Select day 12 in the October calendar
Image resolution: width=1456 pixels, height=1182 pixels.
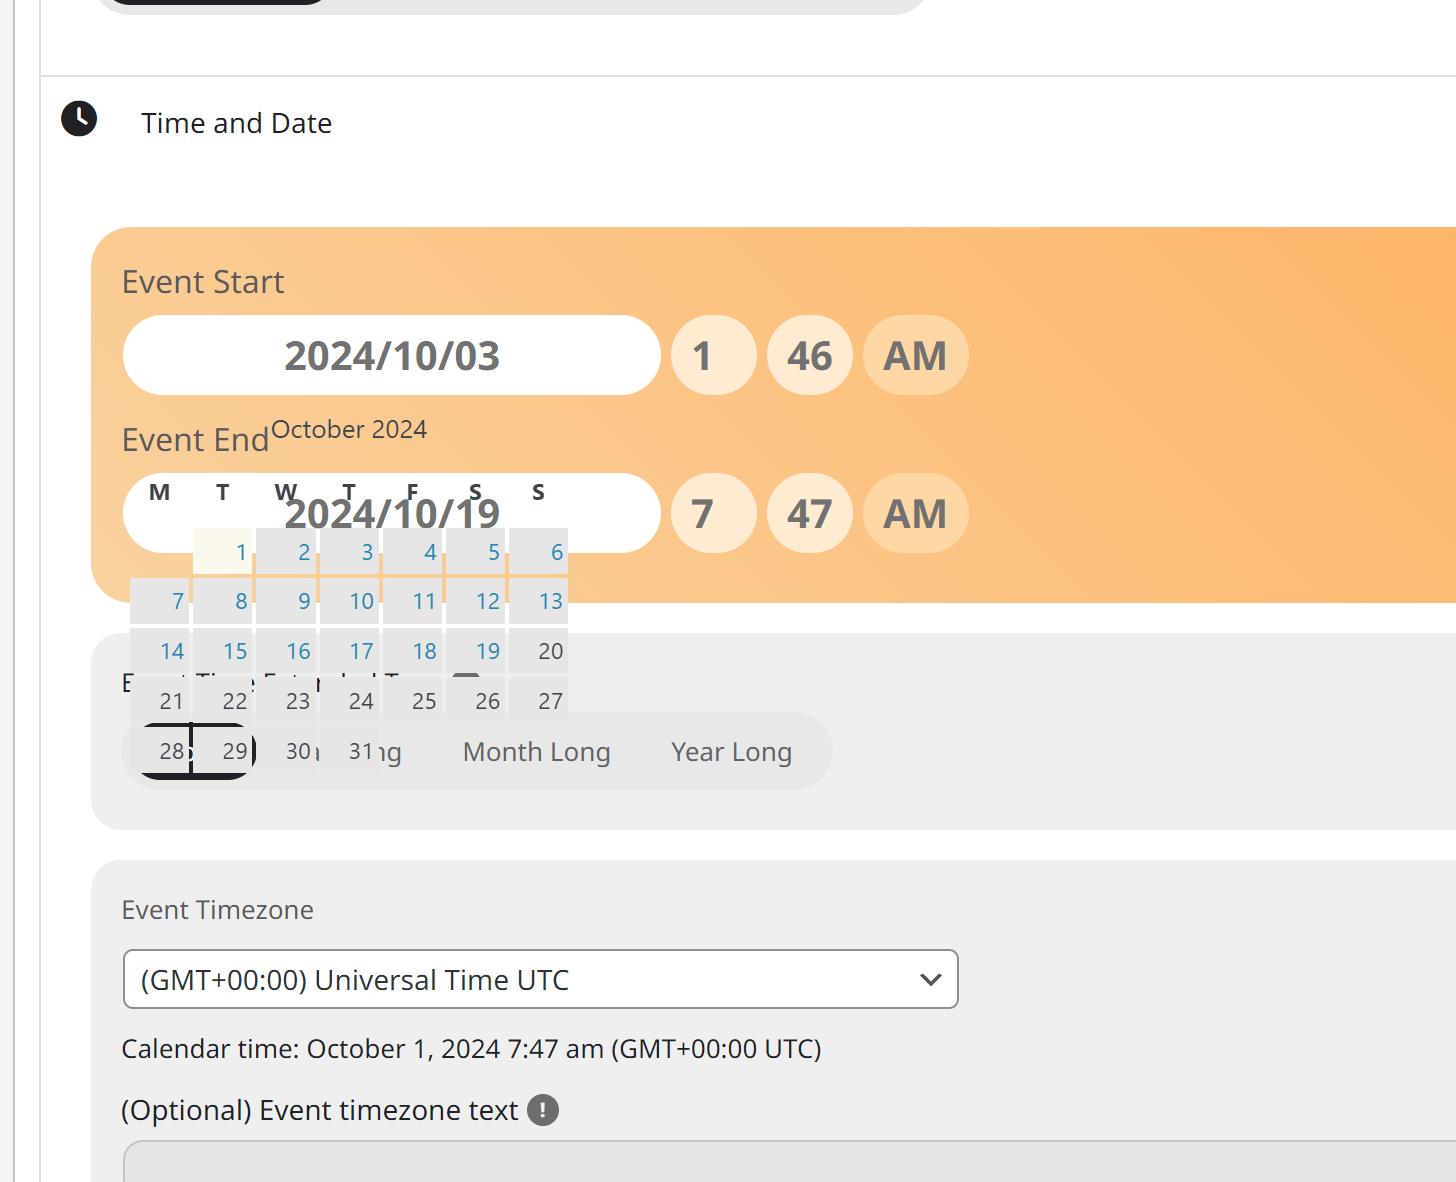click(475, 601)
